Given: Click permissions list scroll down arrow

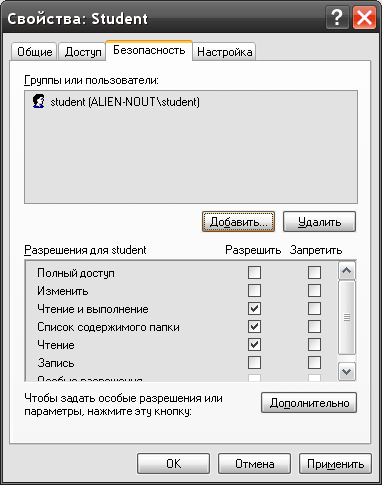Looking at the screenshot, I should [347, 371].
